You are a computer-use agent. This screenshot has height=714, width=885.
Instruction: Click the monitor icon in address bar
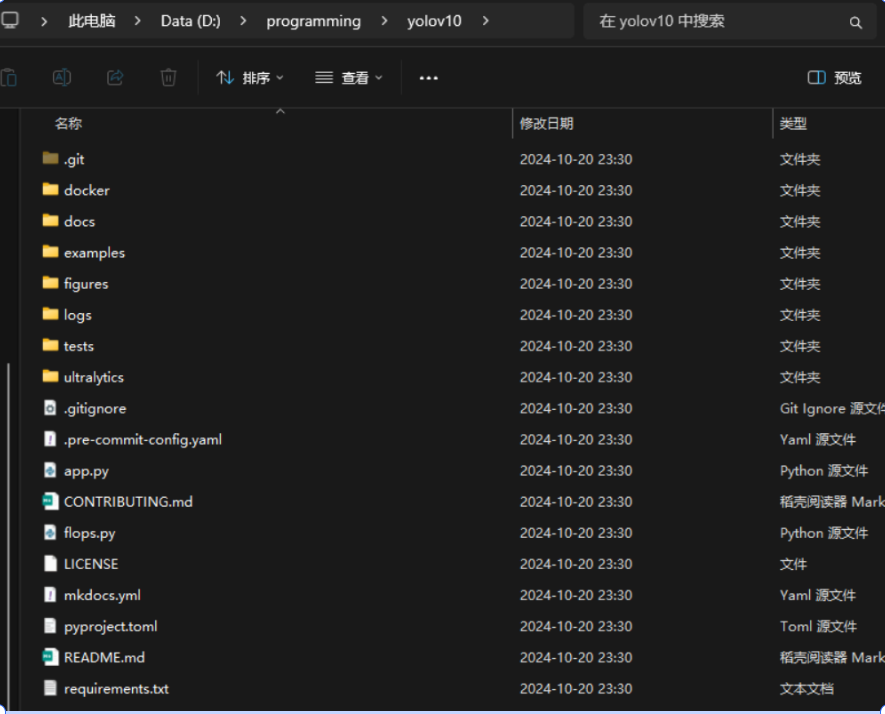[10, 21]
